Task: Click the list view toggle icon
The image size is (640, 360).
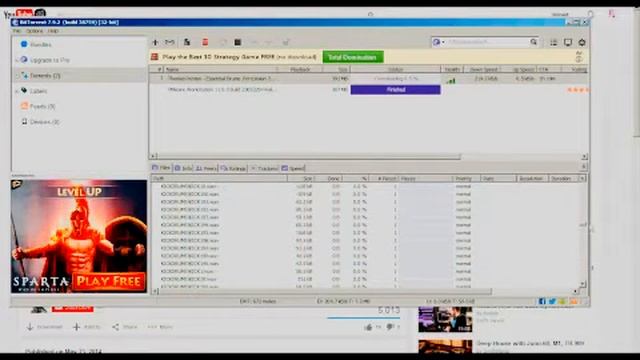Action: 553,42
